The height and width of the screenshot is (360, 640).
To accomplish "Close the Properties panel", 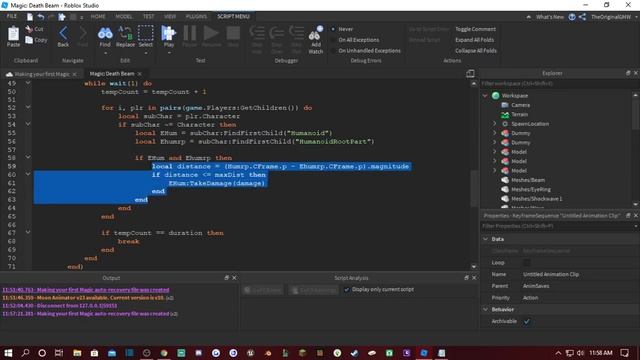I will pos(636,215).
